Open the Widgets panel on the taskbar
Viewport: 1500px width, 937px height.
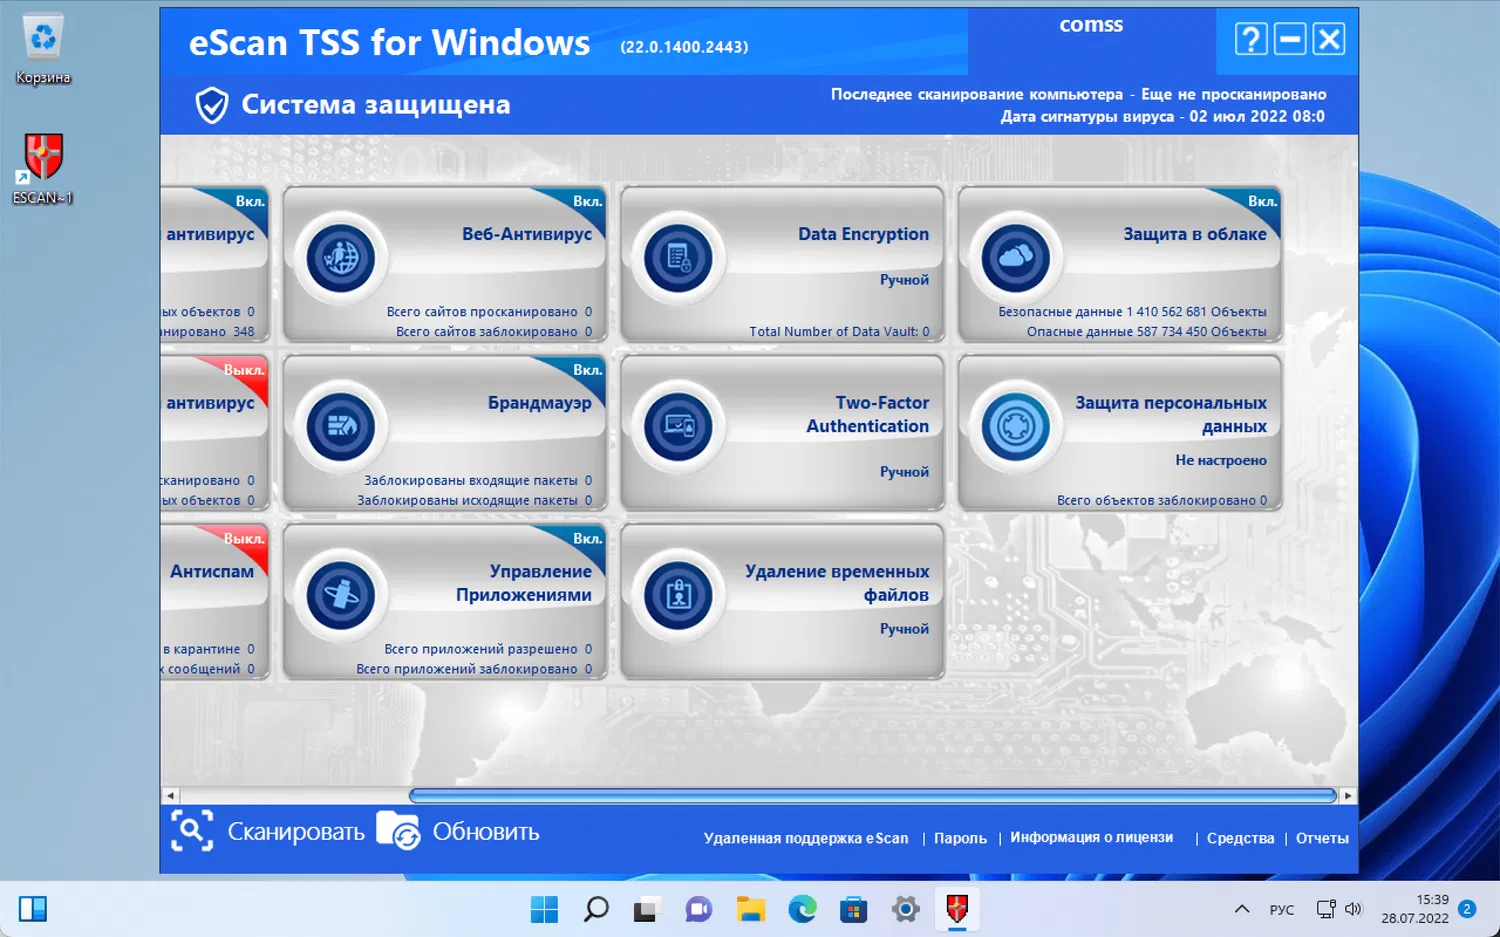[x=33, y=909]
